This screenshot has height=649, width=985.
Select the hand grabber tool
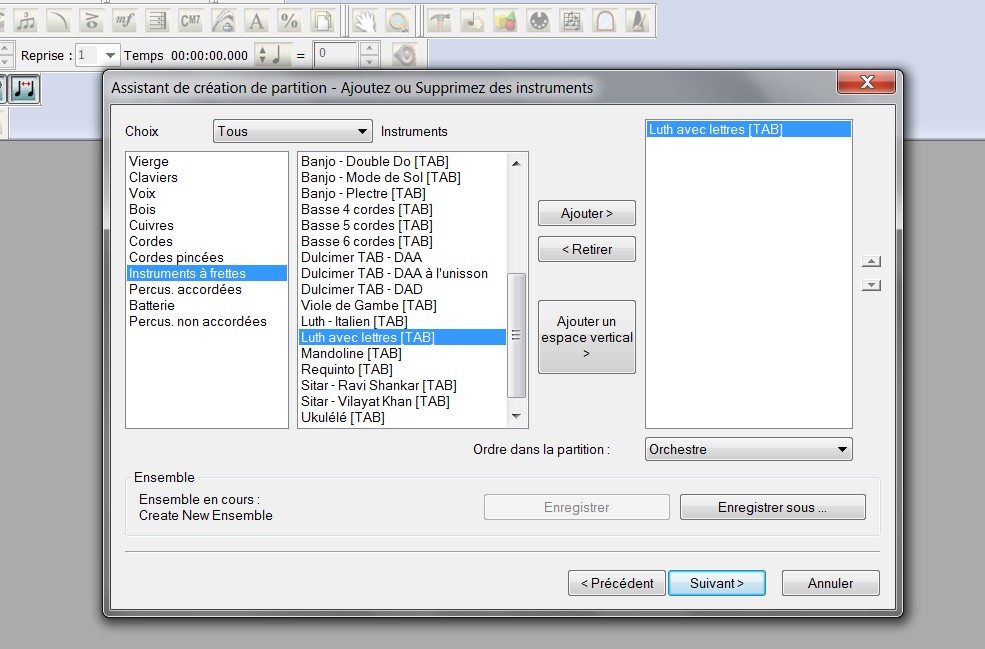[x=367, y=19]
